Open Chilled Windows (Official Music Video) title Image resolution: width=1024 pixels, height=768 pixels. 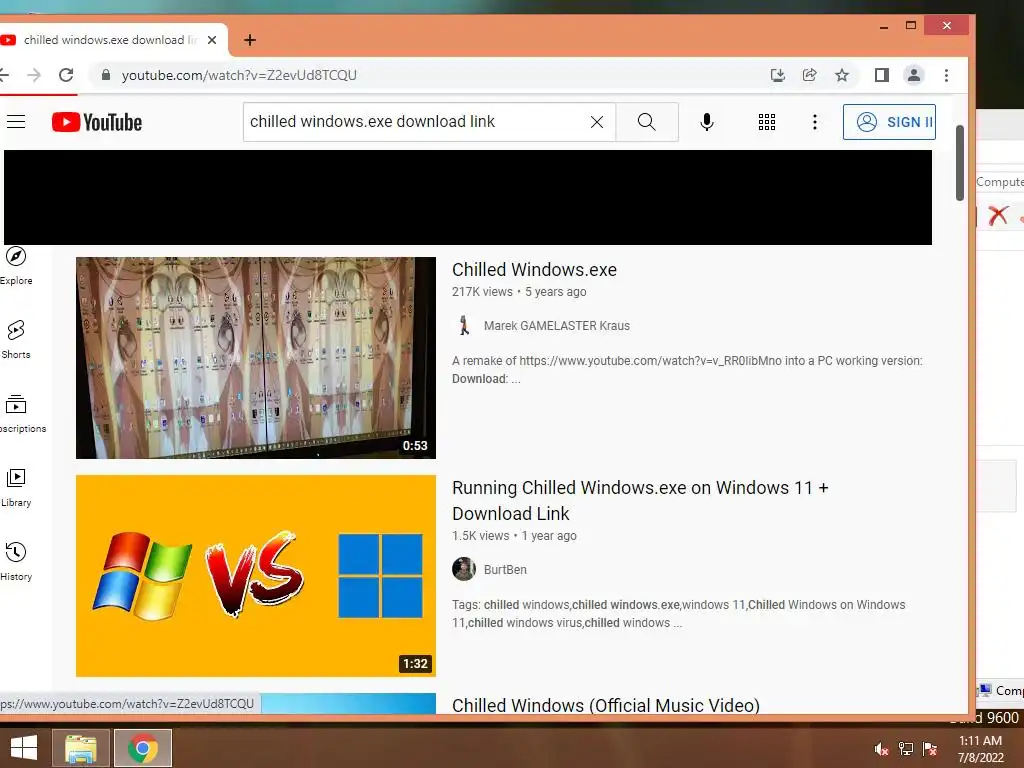(606, 705)
